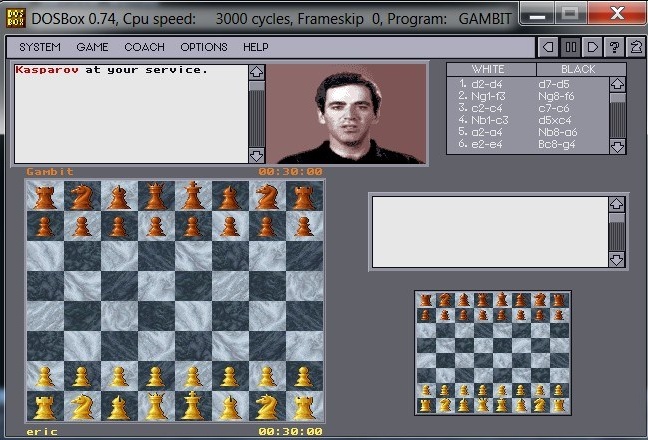
Task: Click the empty d4 square
Action: (x=156, y=316)
